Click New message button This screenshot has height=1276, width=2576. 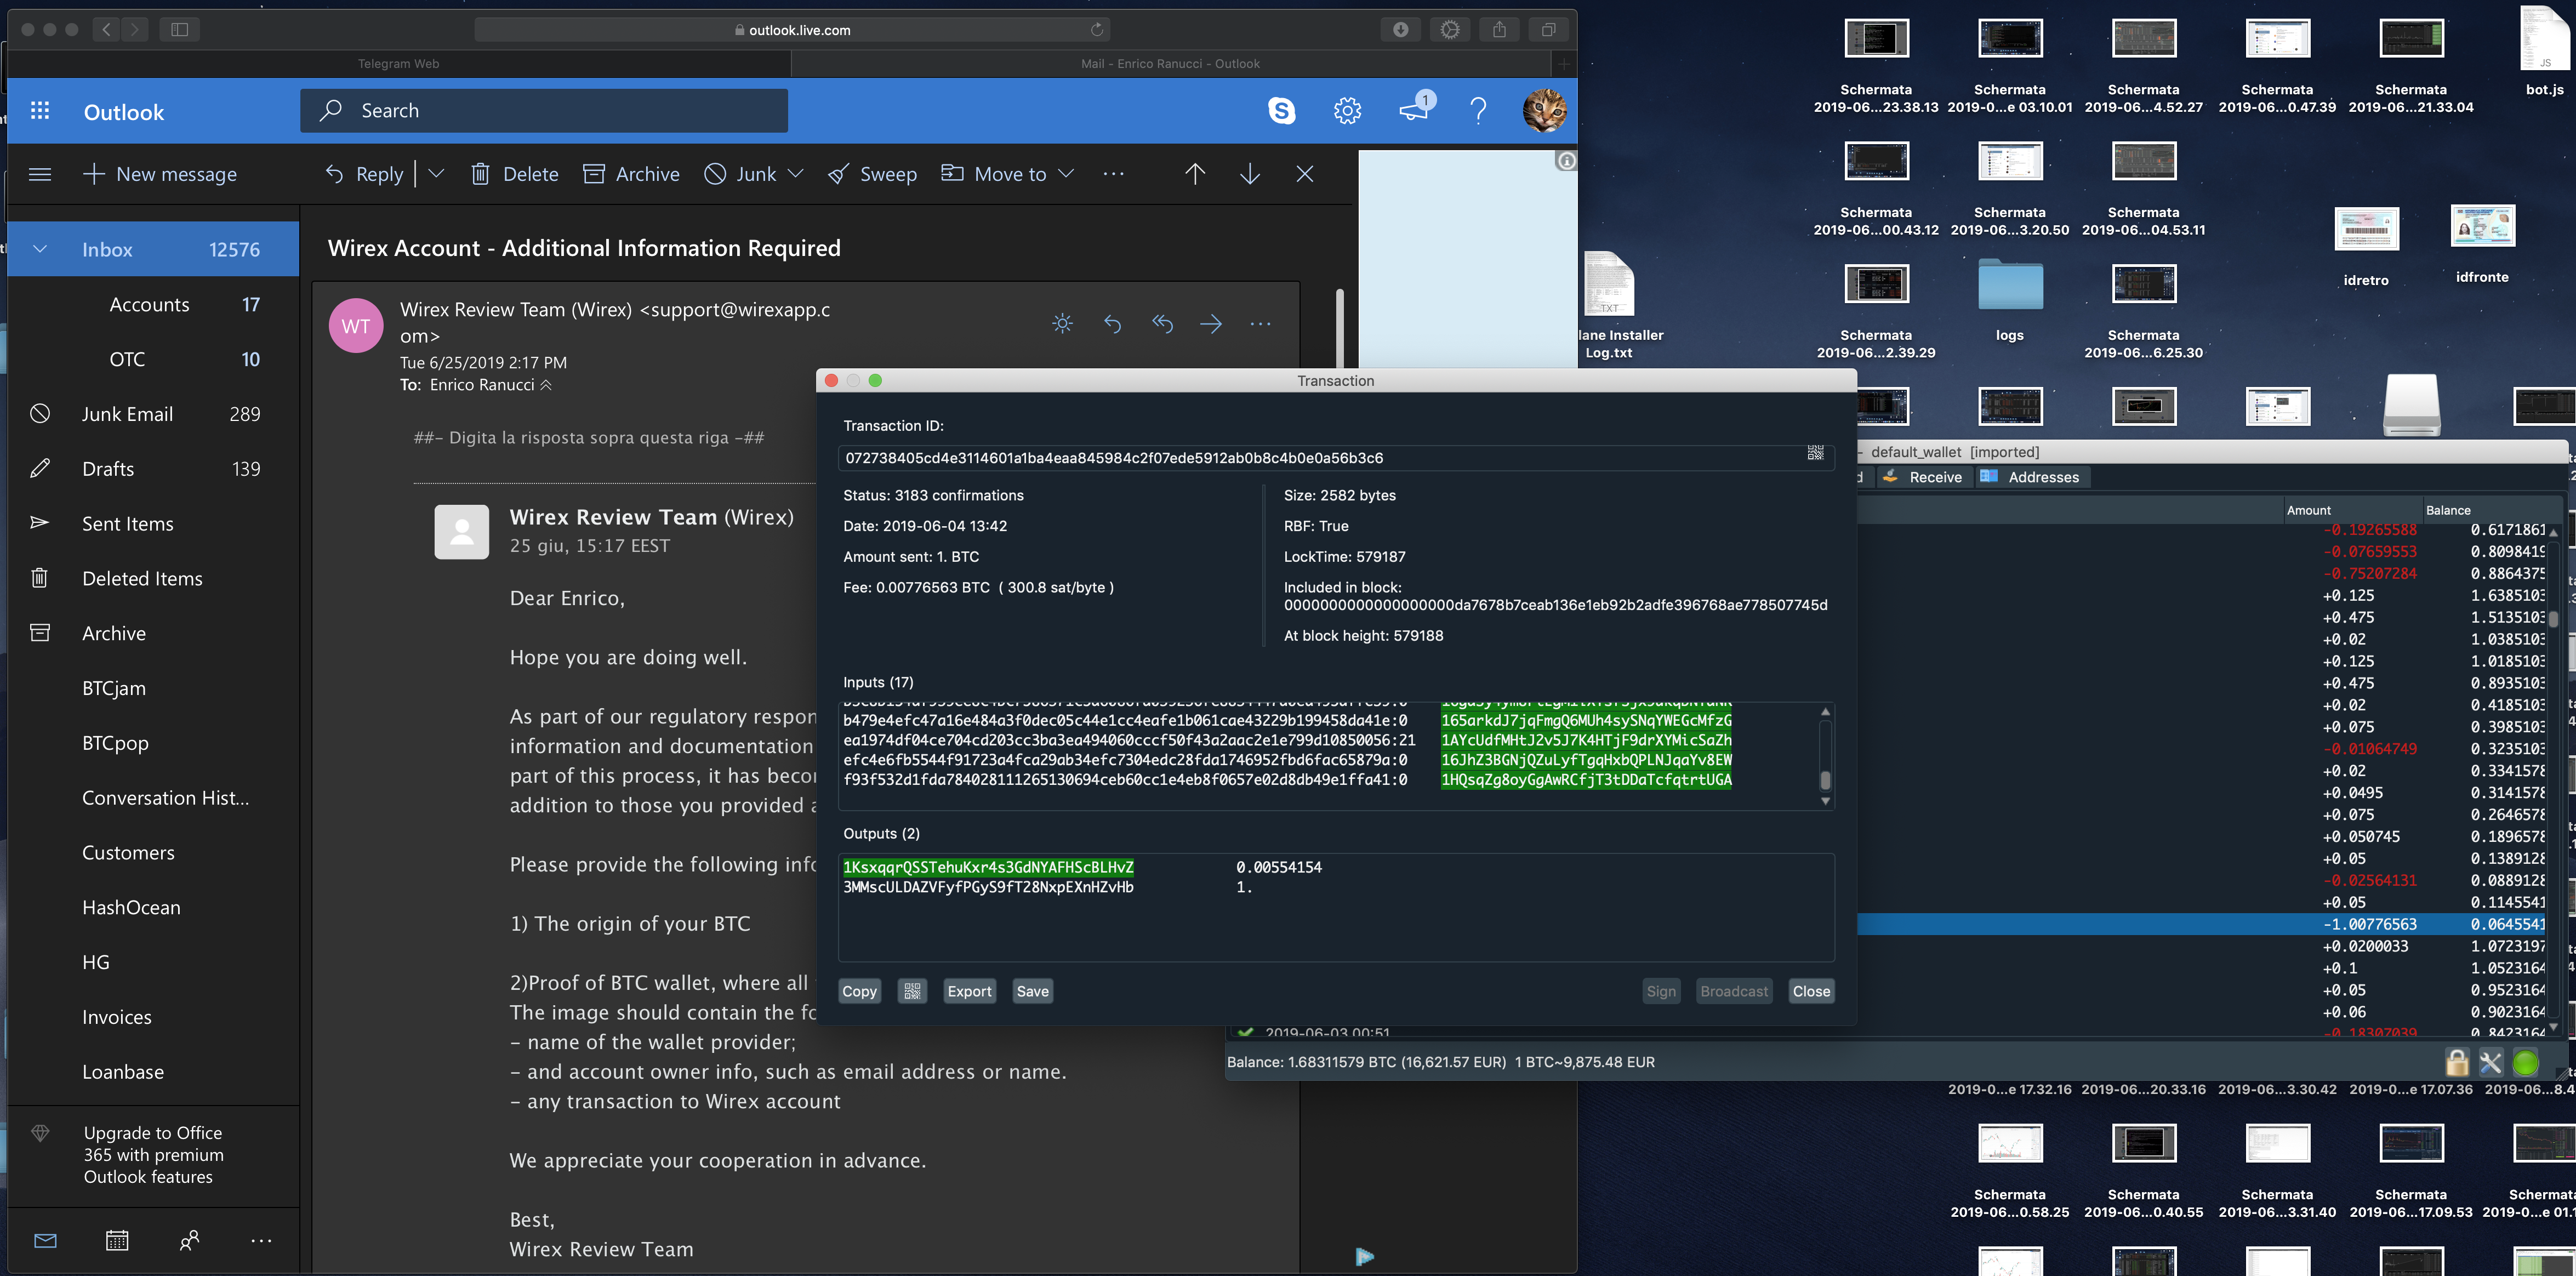coord(160,174)
